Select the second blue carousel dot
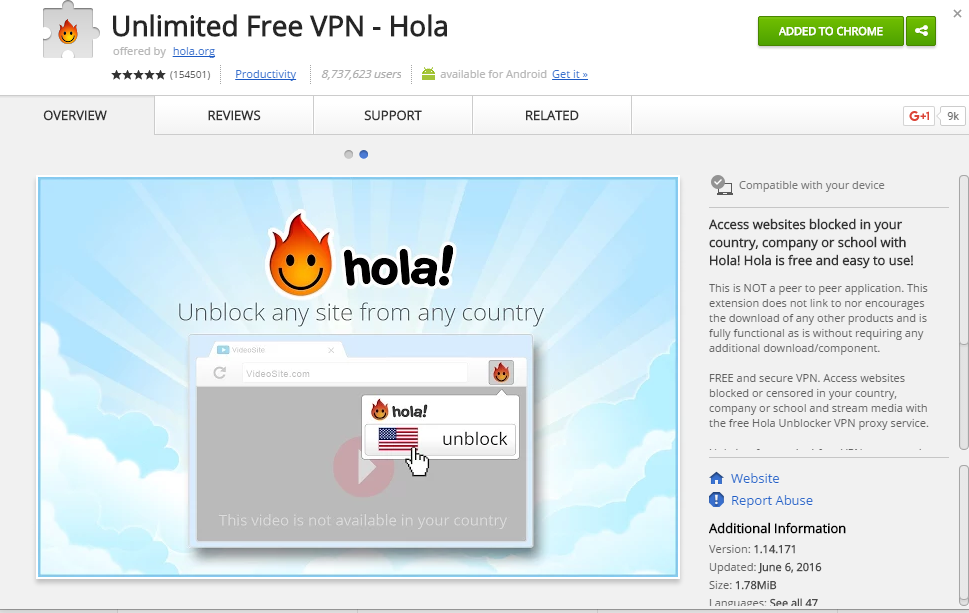Image resolution: width=969 pixels, height=613 pixels. [364, 154]
